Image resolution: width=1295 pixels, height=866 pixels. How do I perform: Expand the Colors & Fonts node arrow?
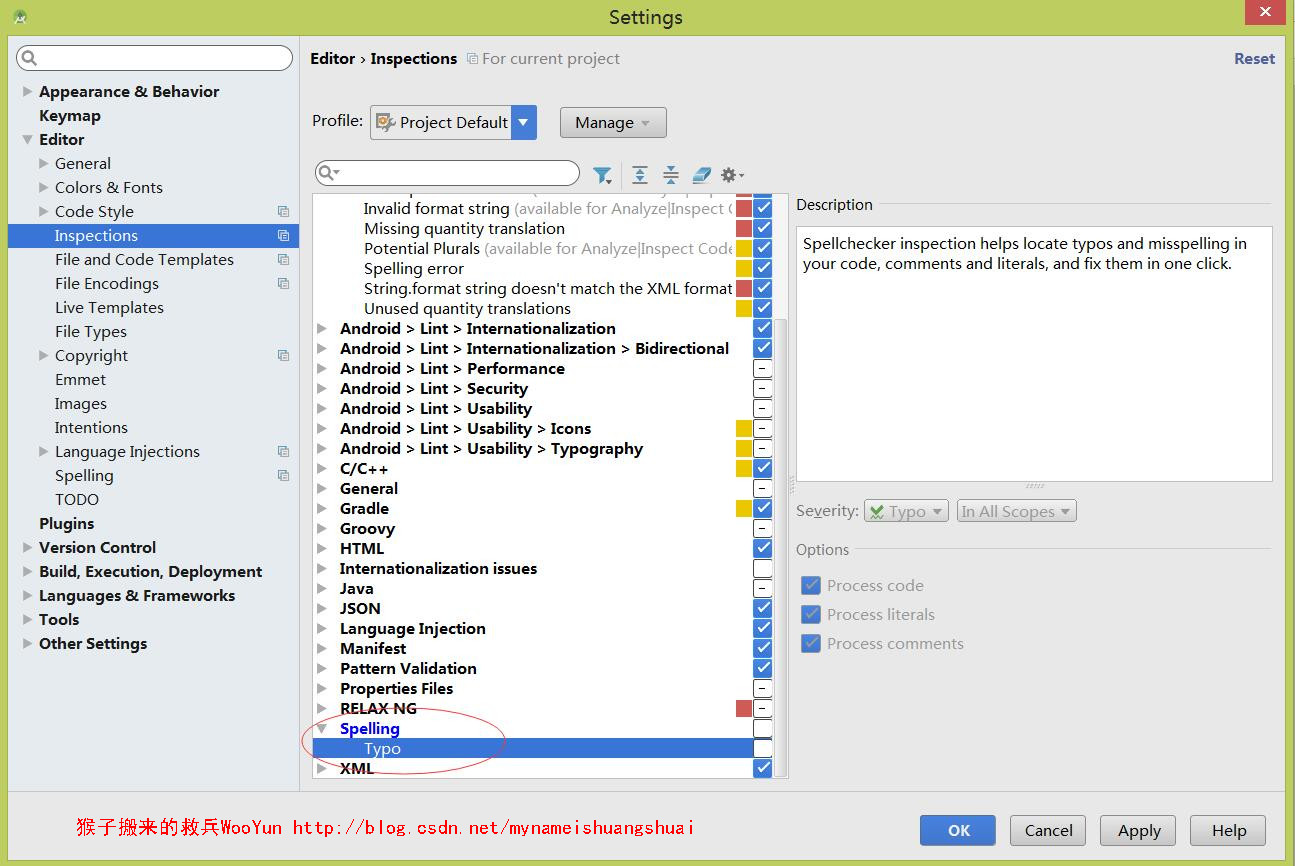pos(43,187)
